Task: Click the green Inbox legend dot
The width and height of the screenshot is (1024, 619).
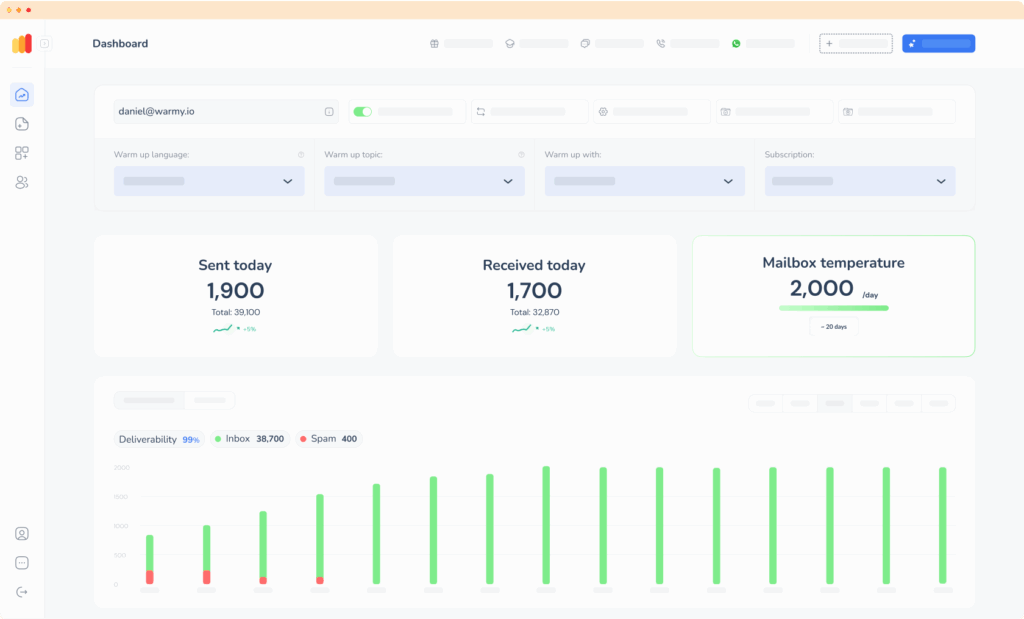Action: (218, 439)
